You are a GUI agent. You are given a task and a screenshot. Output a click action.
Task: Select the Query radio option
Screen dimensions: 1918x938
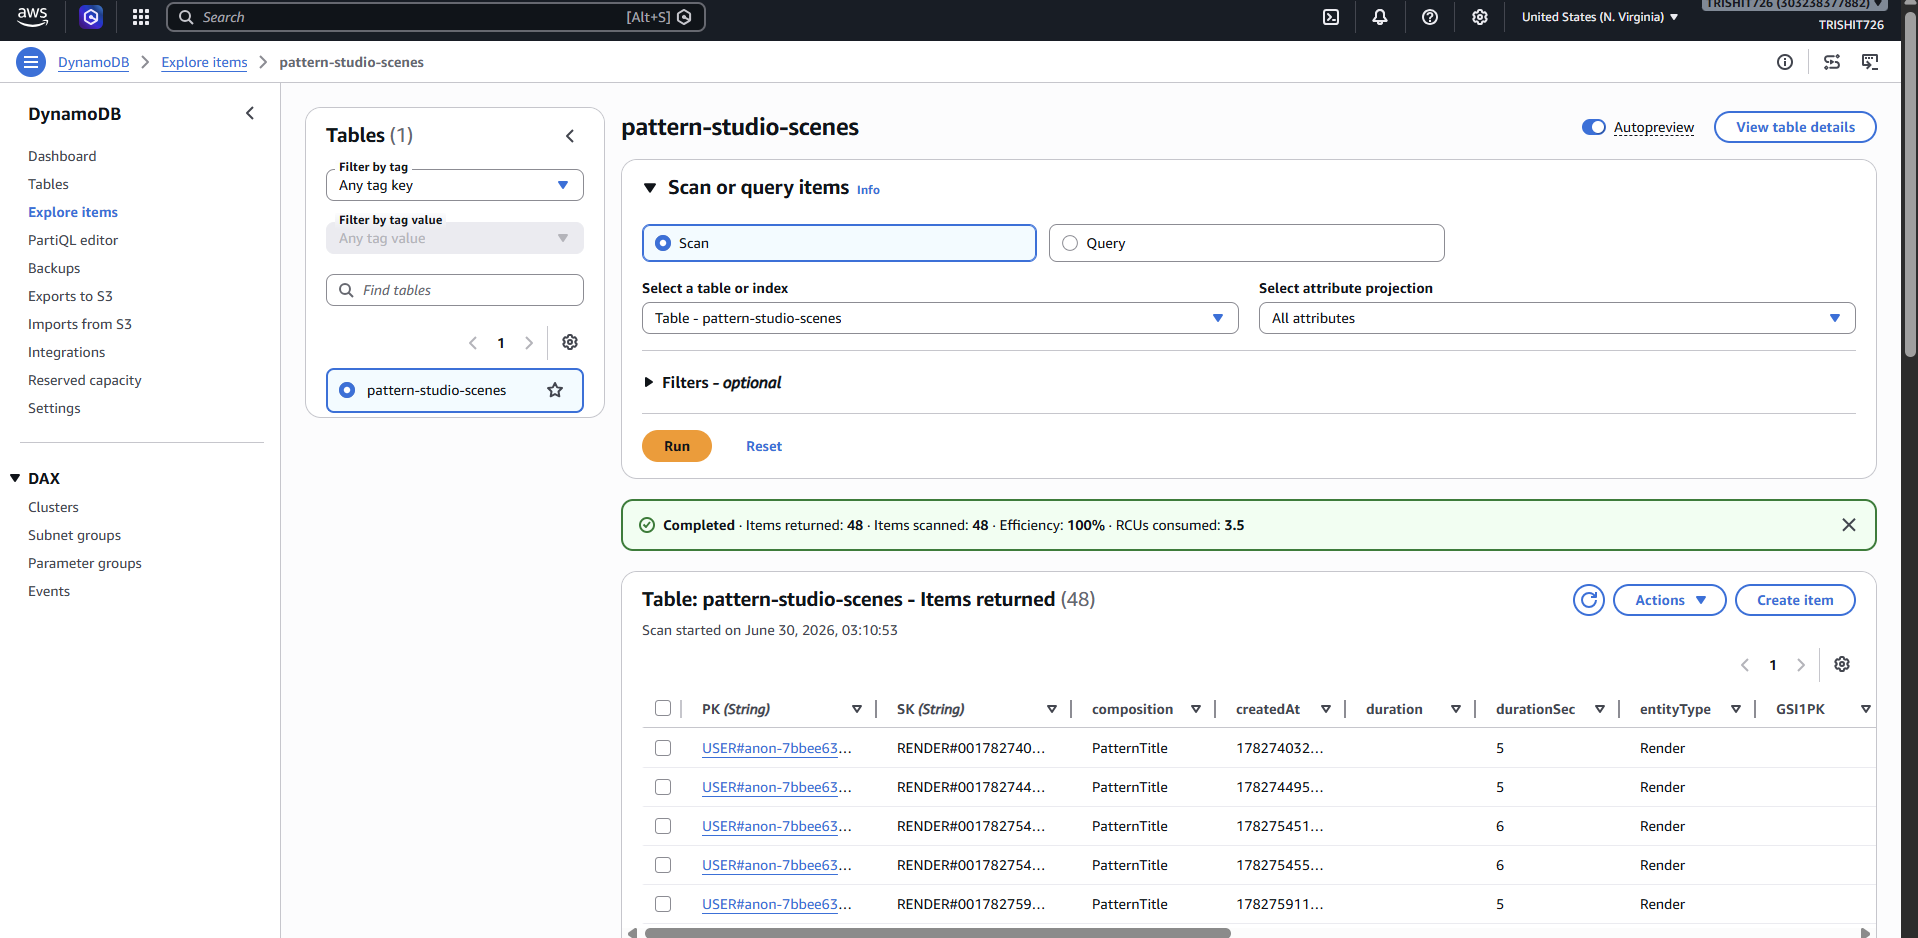[1070, 243]
